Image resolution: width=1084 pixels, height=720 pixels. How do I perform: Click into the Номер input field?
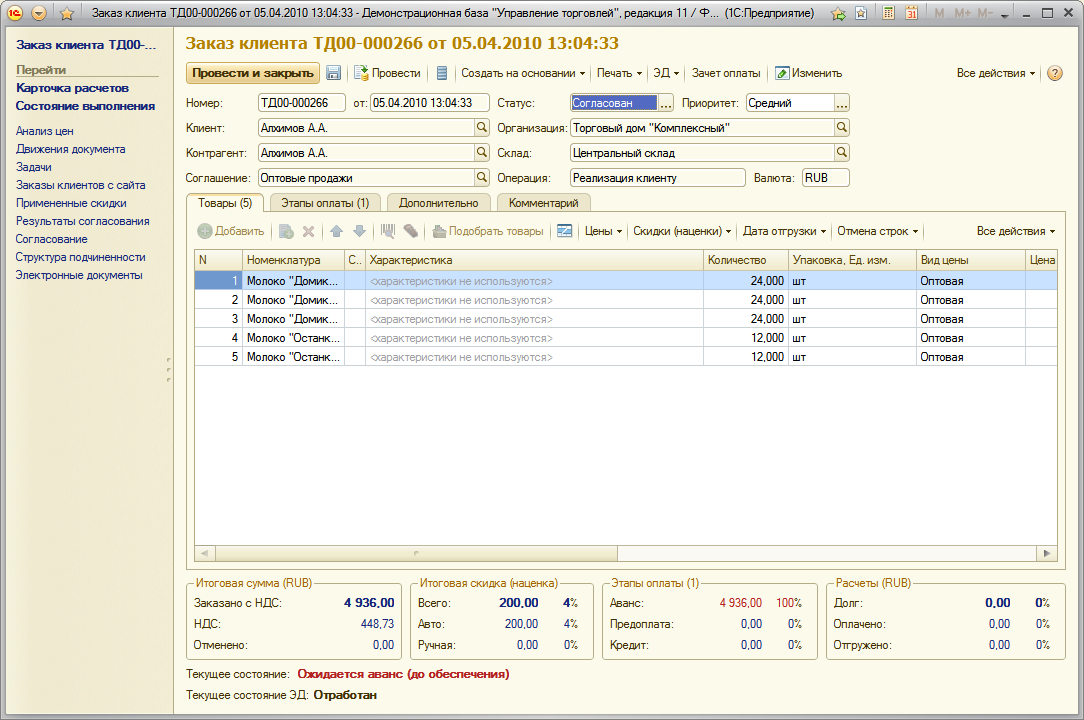click(x=300, y=103)
